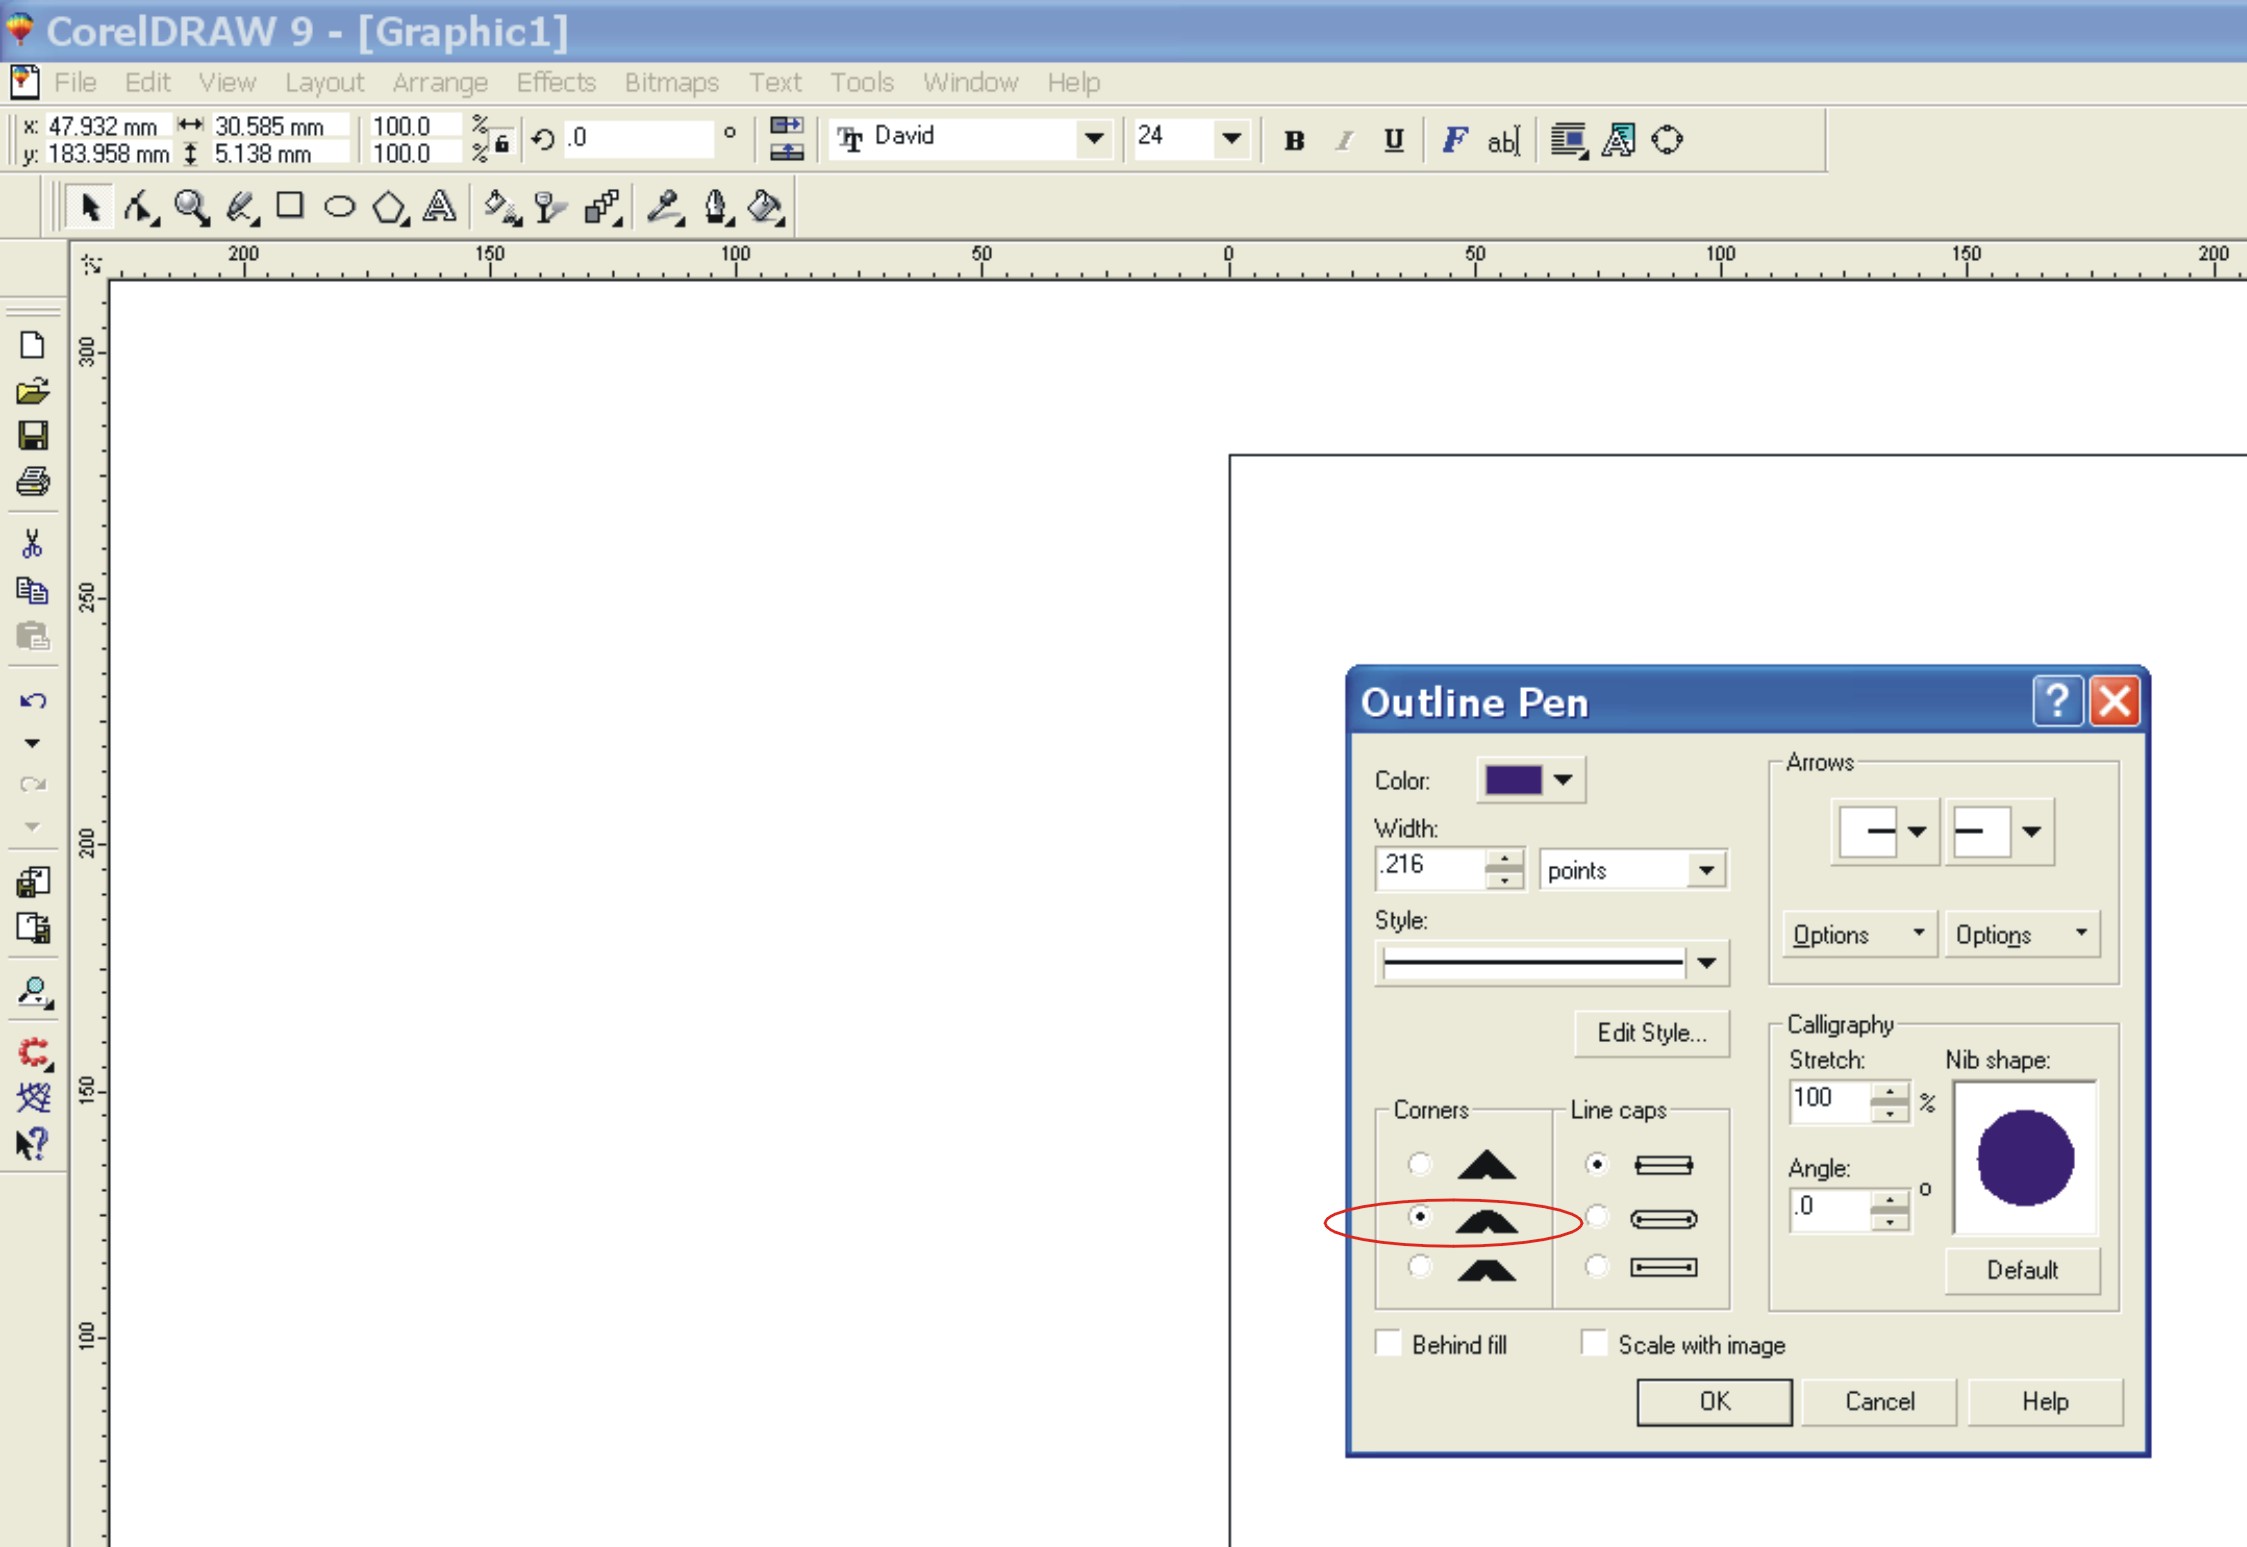The height and width of the screenshot is (1547, 2247).
Task: Open the Effects menu
Action: click(555, 82)
